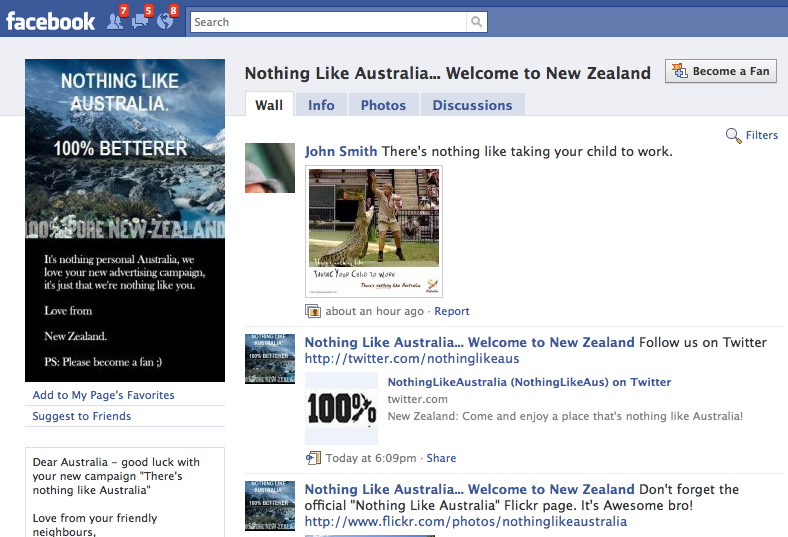This screenshot has height=537, width=788.
Task: Click John Smith's profile picture
Action: point(270,168)
